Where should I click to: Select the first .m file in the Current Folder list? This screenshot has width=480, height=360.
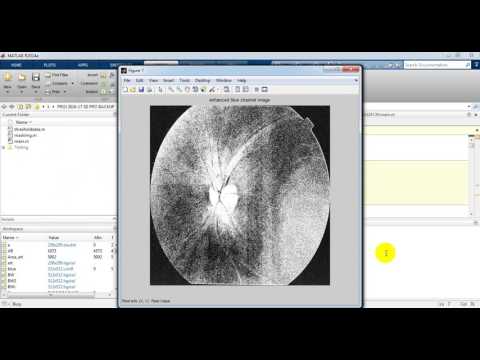pyautogui.click(x=29, y=129)
